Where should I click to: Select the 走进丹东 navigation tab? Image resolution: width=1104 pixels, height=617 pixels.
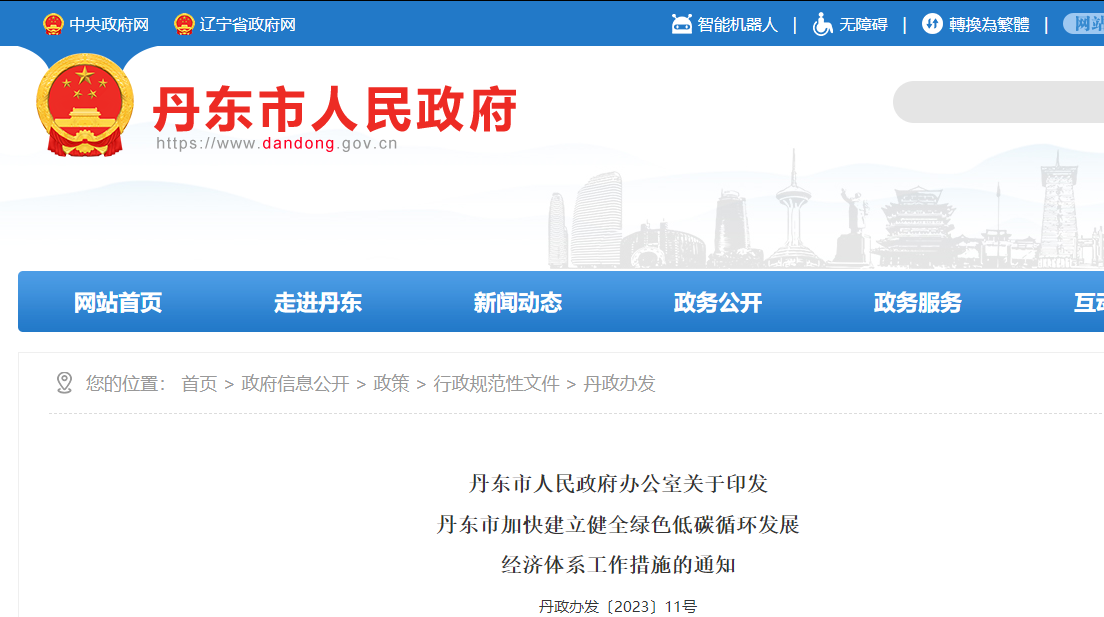pyautogui.click(x=318, y=302)
